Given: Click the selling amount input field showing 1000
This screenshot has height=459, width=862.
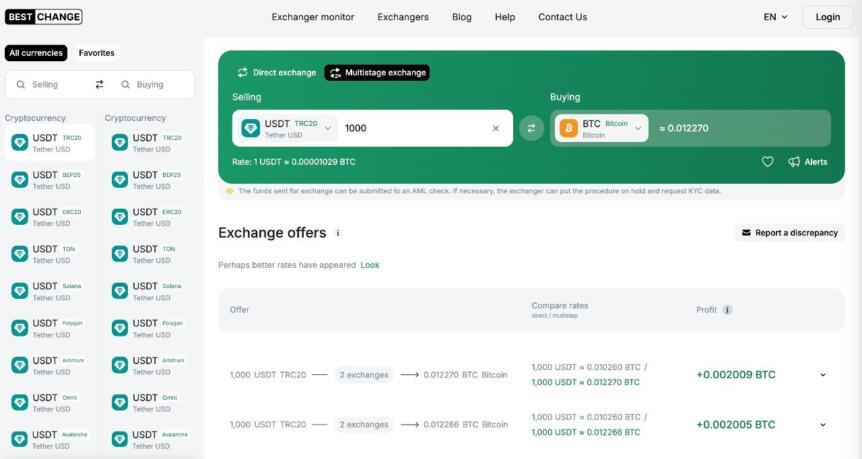Looking at the screenshot, I should 410,128.
